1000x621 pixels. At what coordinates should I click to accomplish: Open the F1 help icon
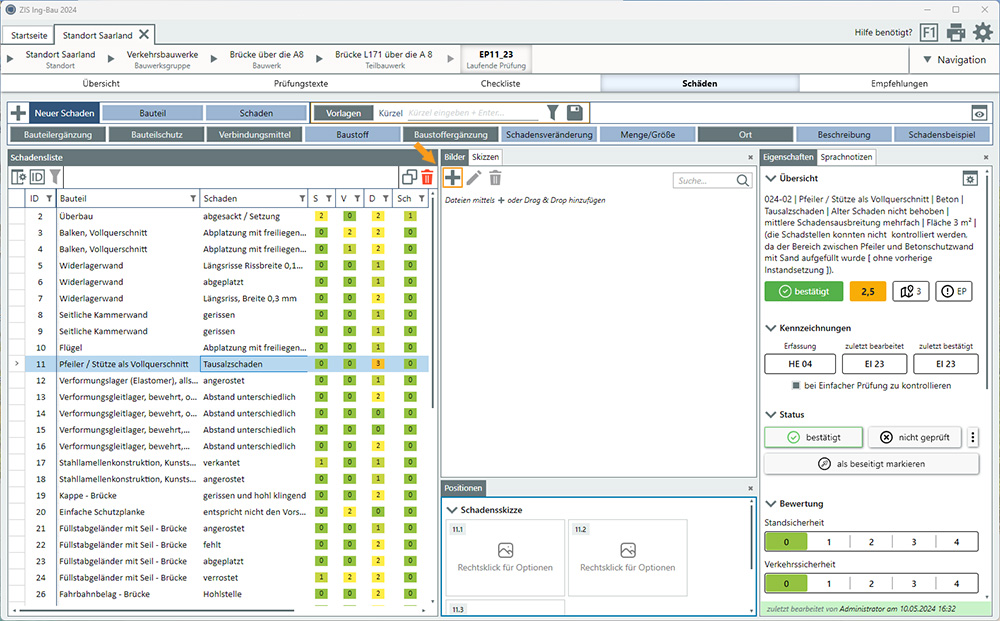click(929, 33)
